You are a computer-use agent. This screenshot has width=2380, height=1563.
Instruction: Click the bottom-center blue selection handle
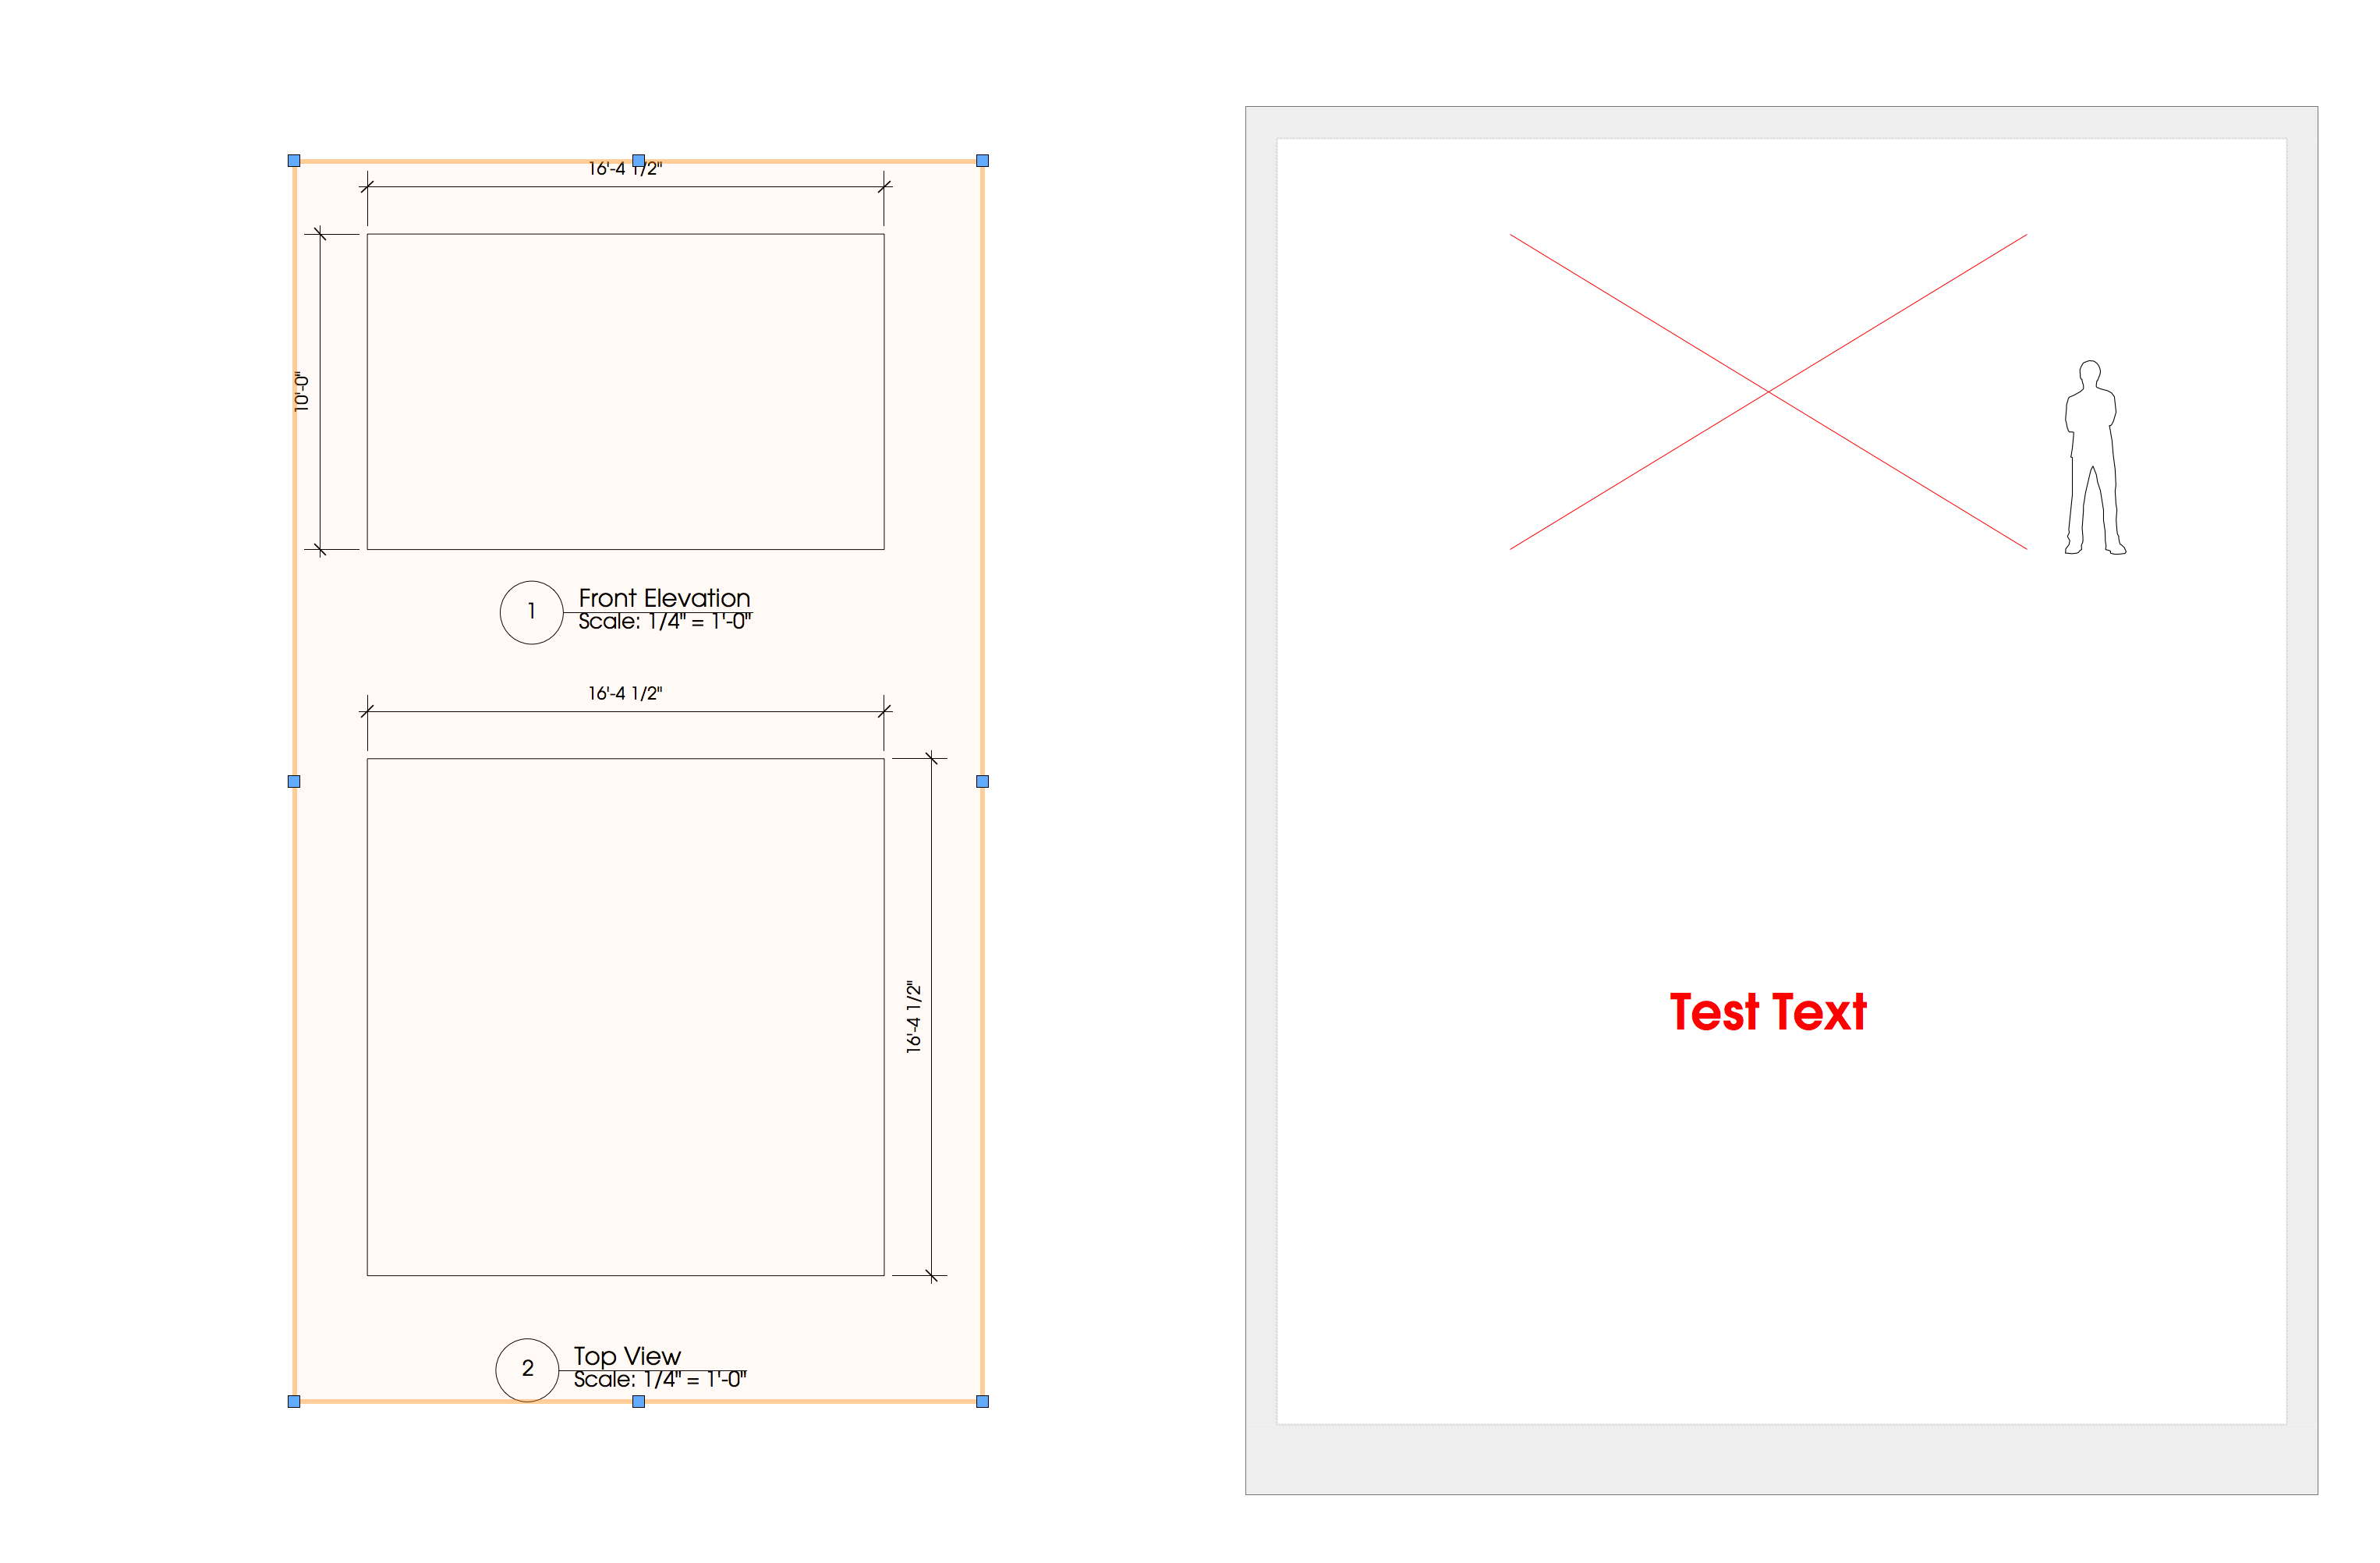[x=638, y=1401]
